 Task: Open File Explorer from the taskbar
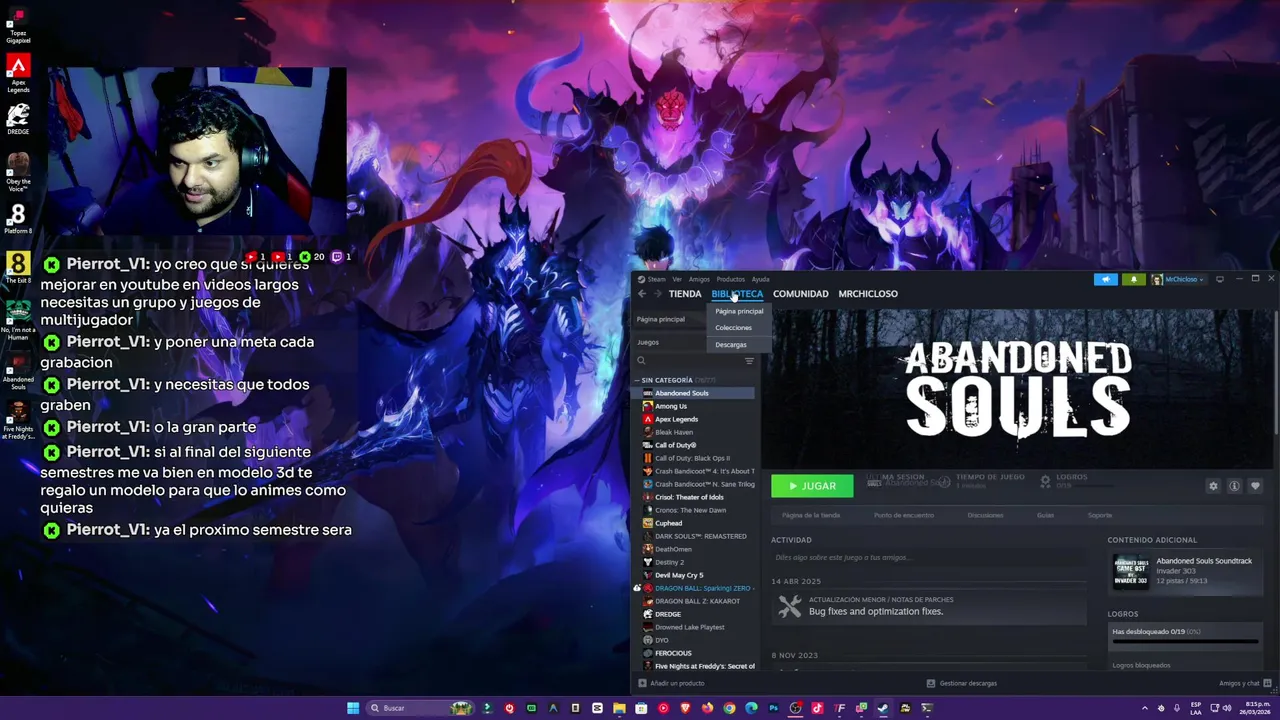[619, 708]
